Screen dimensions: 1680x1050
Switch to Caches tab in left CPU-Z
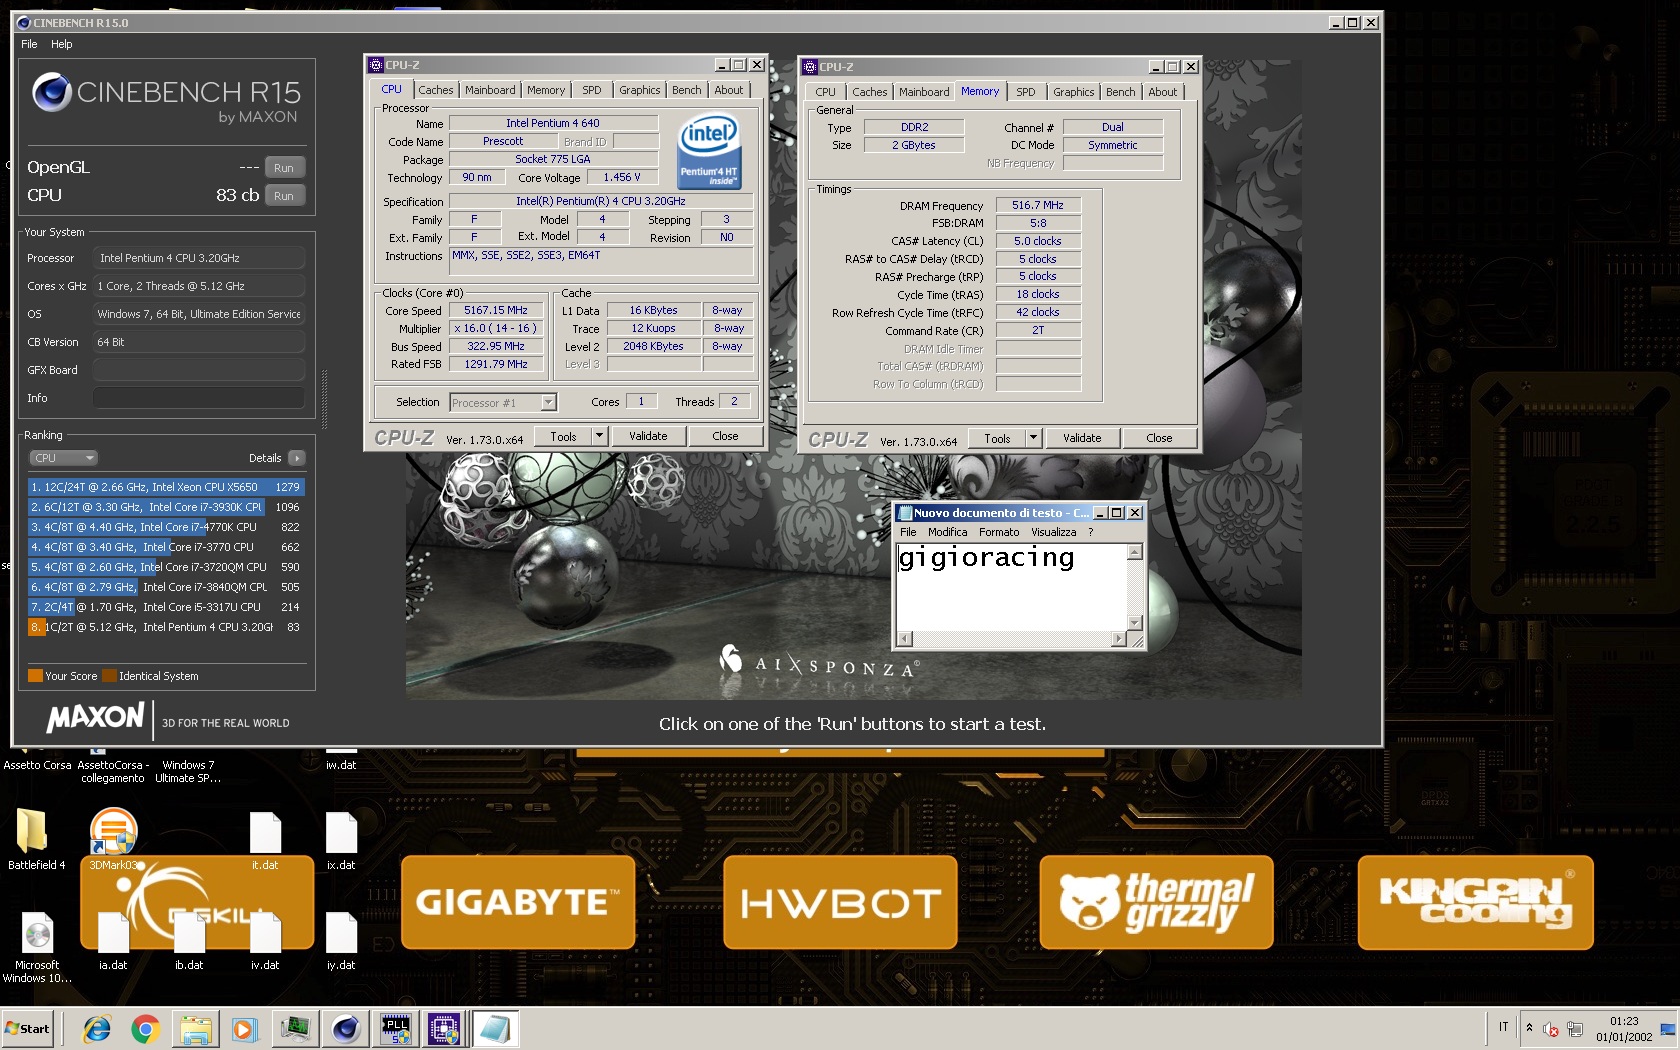click(435, 90)
